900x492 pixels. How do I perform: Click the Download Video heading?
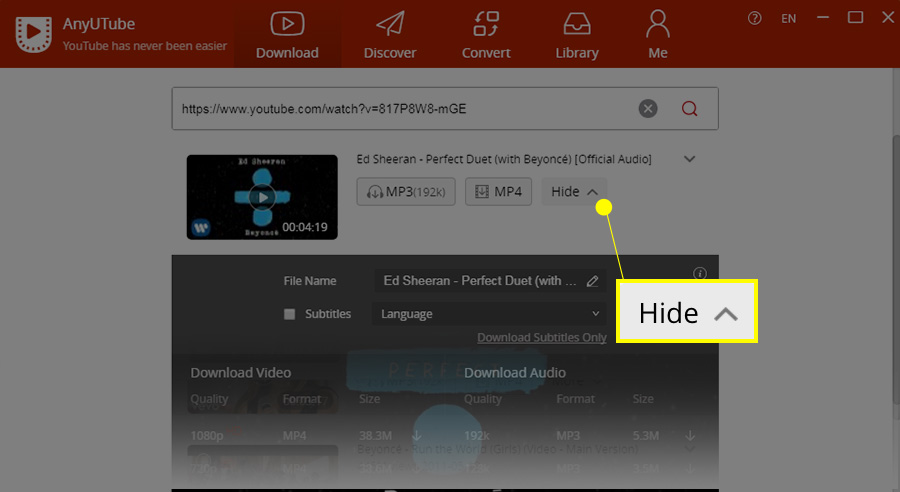pos(240,373)
